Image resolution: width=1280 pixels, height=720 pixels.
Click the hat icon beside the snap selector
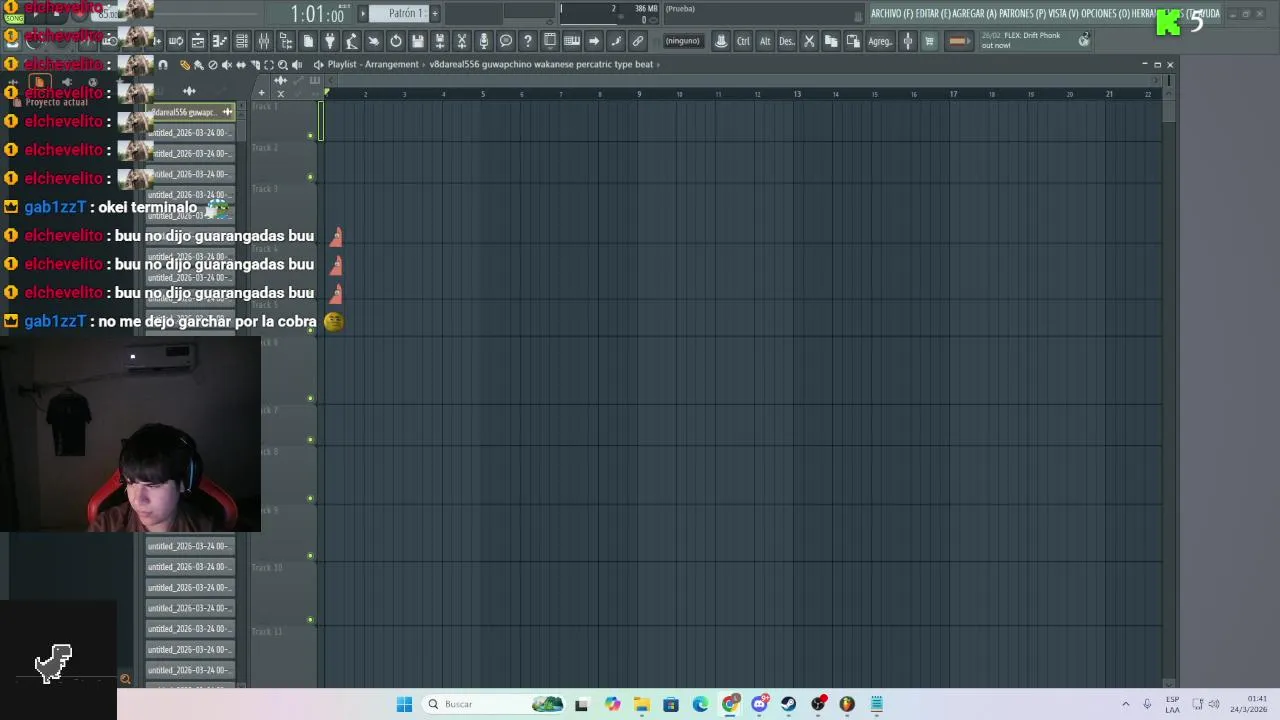click(721, 41)
